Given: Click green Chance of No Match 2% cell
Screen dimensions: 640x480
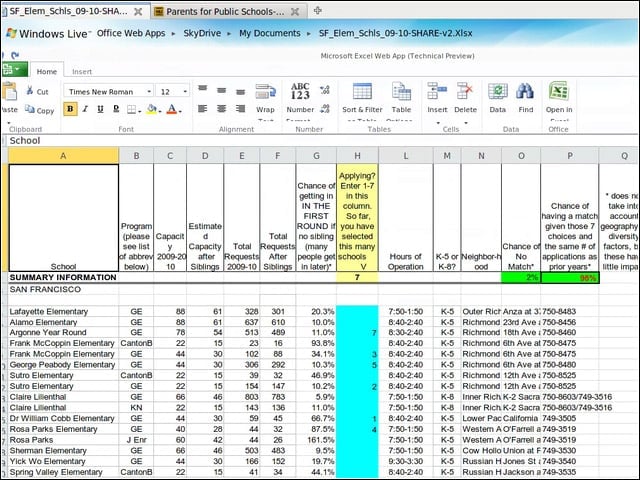Looking at the screenshot, I should [x=521, y=278].
